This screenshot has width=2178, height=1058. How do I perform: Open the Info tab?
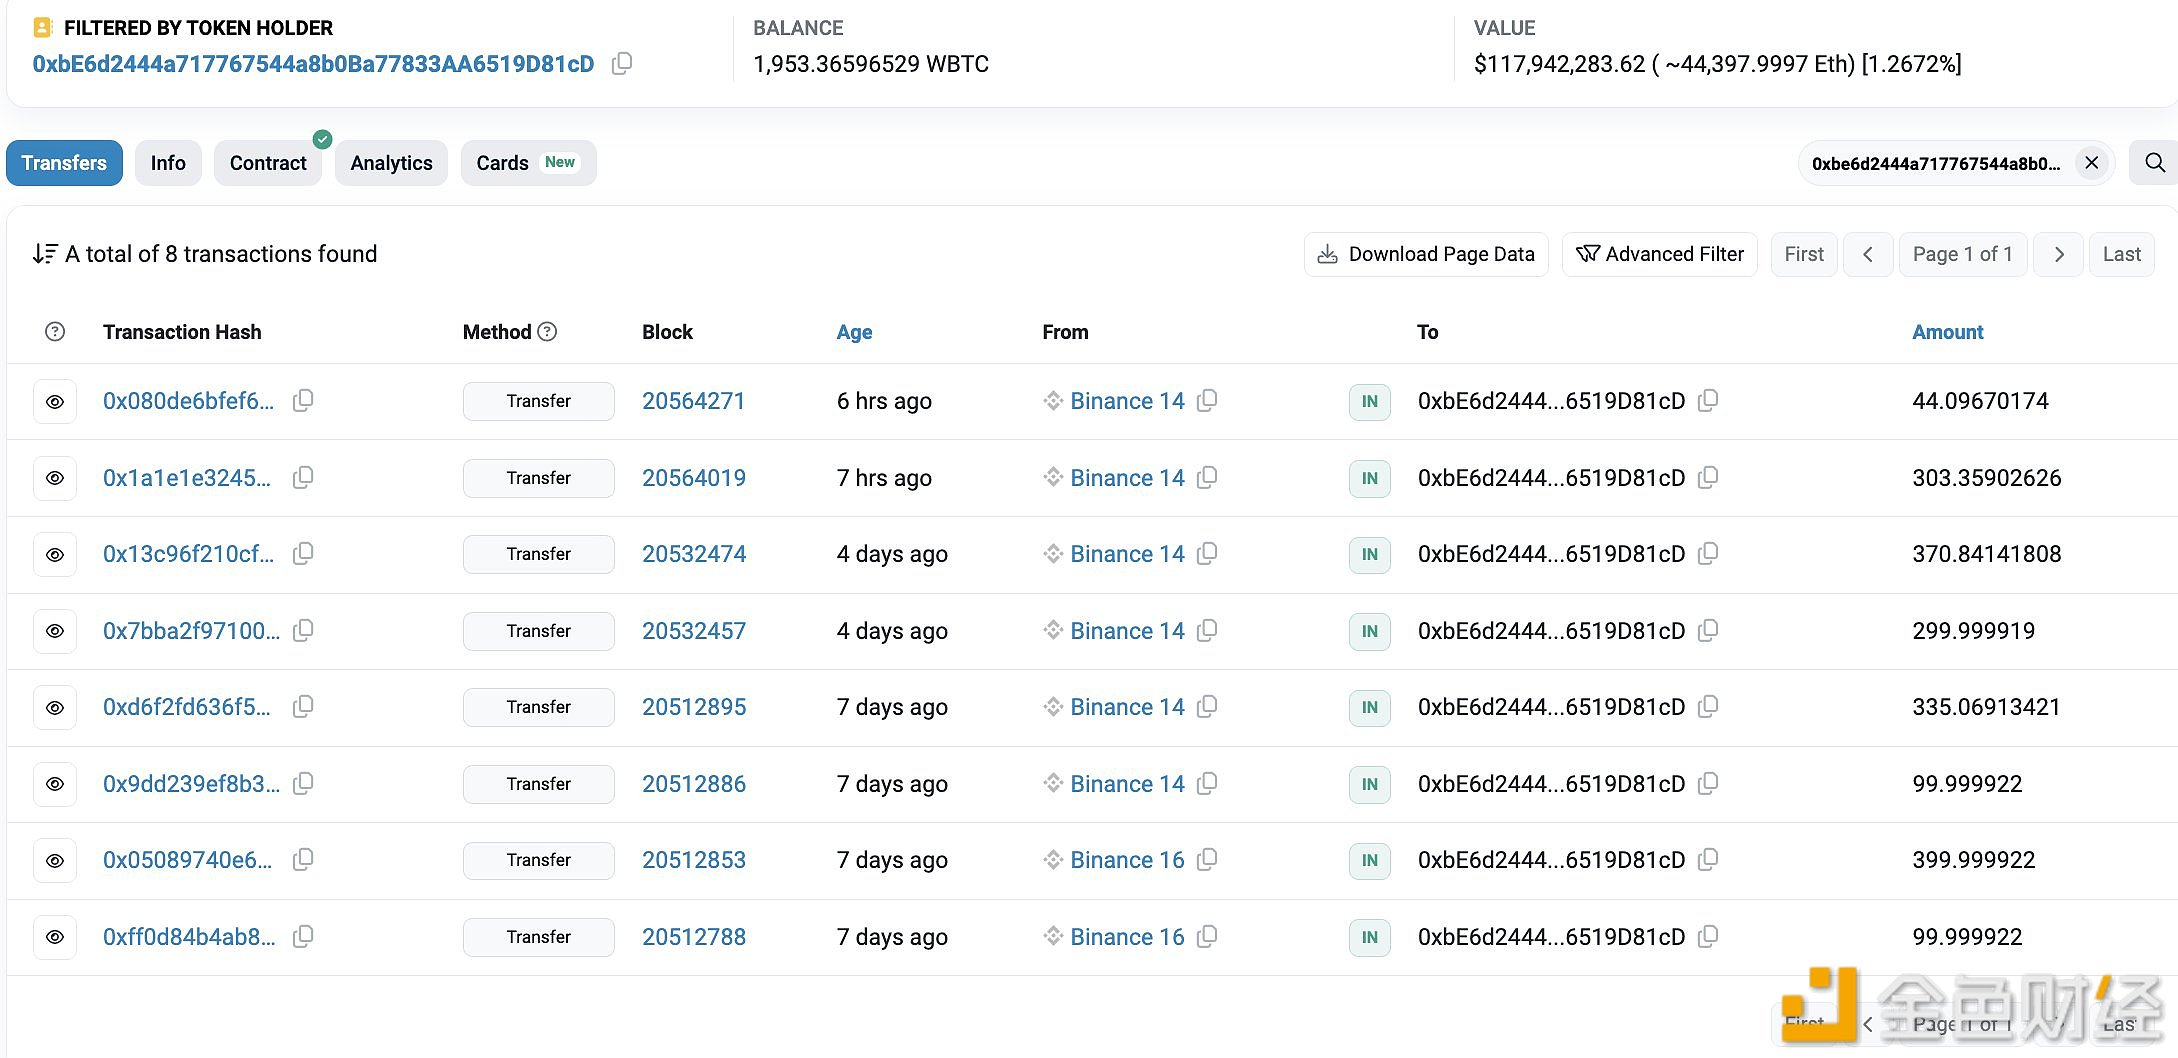[168, 163]
